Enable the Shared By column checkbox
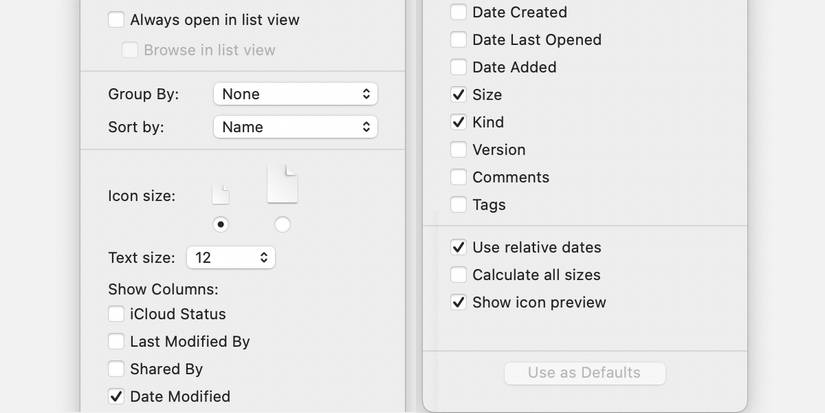The width and height of the screenshot is (825, 413). [116, 369]
